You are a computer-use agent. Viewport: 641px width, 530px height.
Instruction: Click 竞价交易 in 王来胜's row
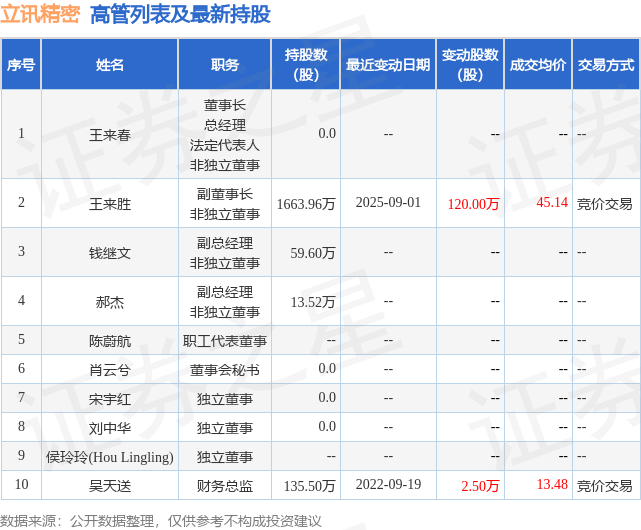tap(605, 204)
